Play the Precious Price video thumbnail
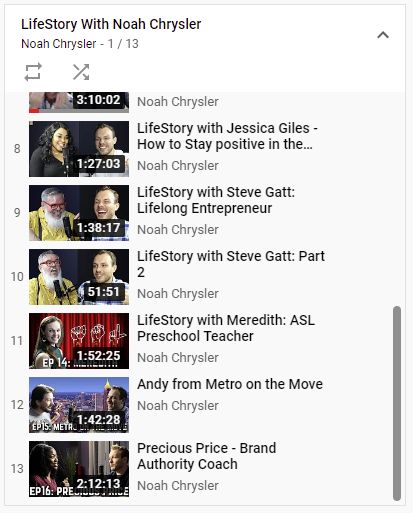Image resolution: width=413 pixels, height=513 pixels. tap(79, 469)
